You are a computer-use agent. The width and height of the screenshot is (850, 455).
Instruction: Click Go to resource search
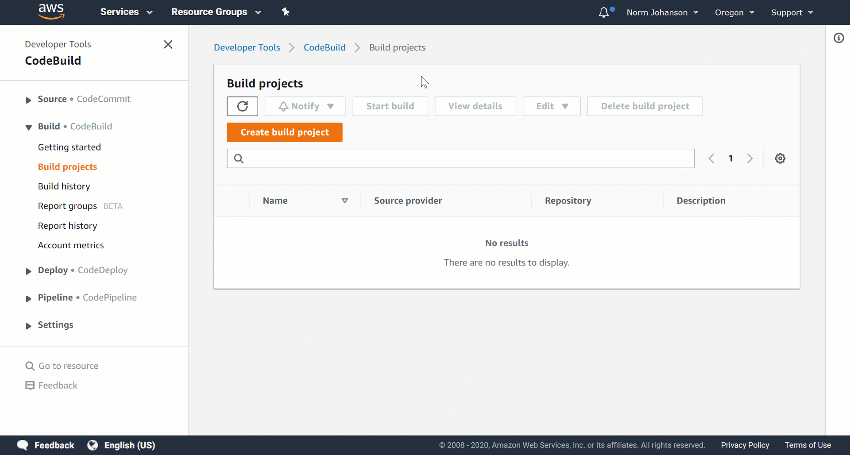click(x=62, y=366)
